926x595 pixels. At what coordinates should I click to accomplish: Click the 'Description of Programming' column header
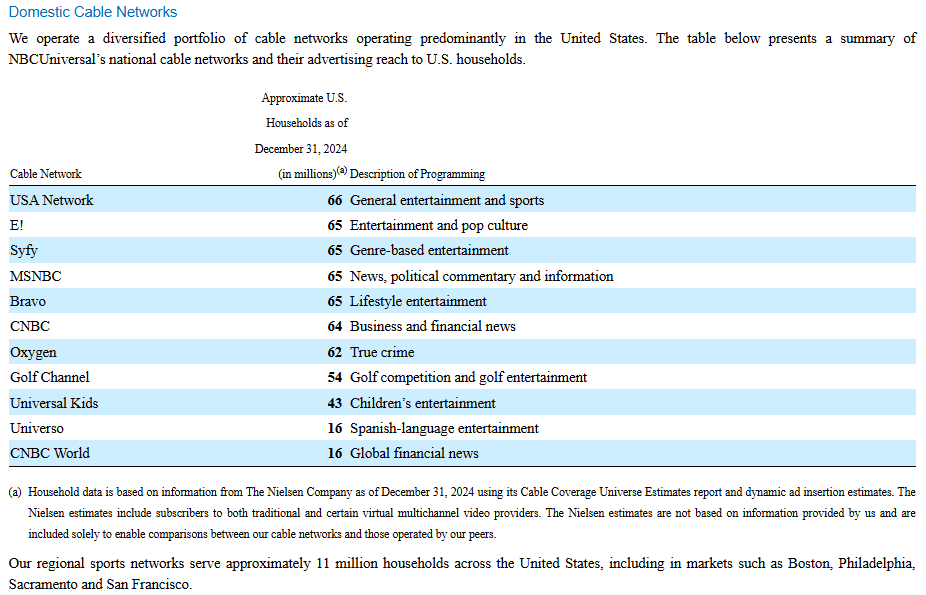[x=417, y=174]
